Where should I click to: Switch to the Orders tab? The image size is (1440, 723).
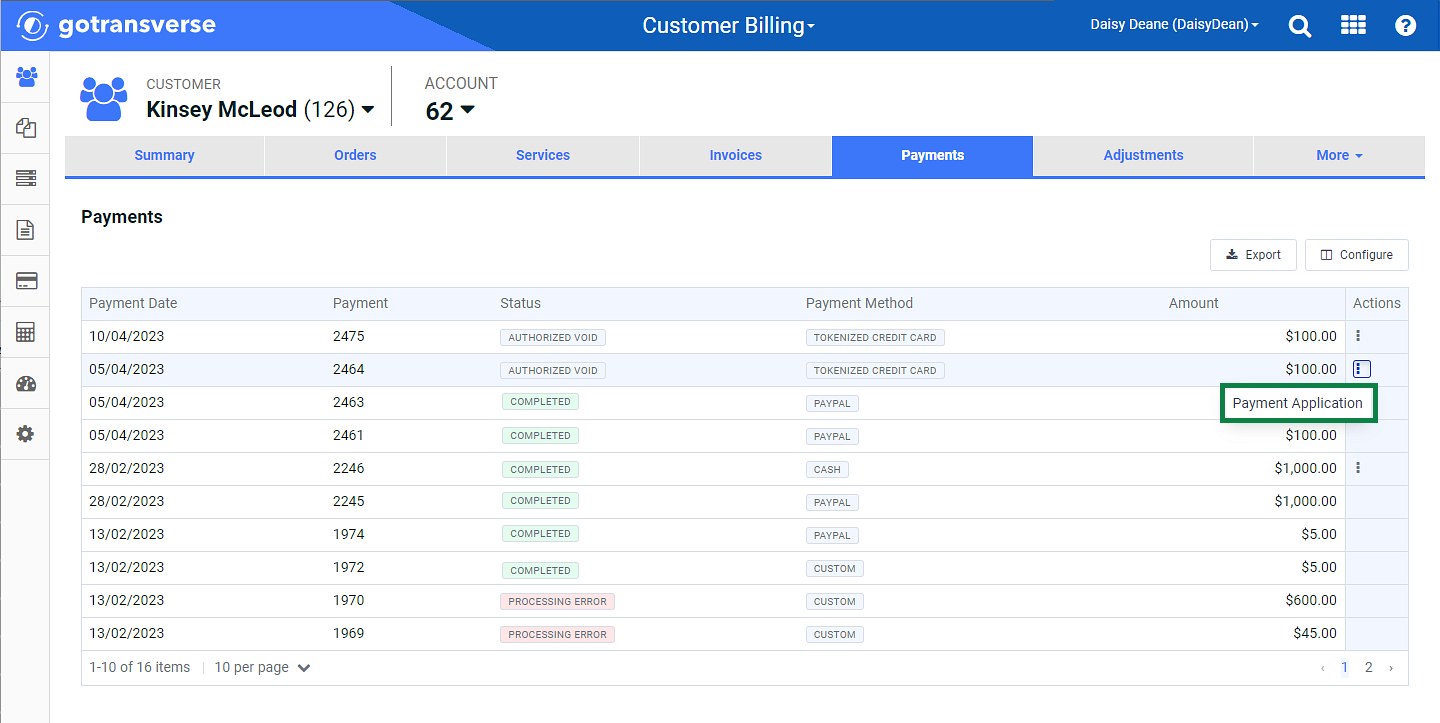355,155
